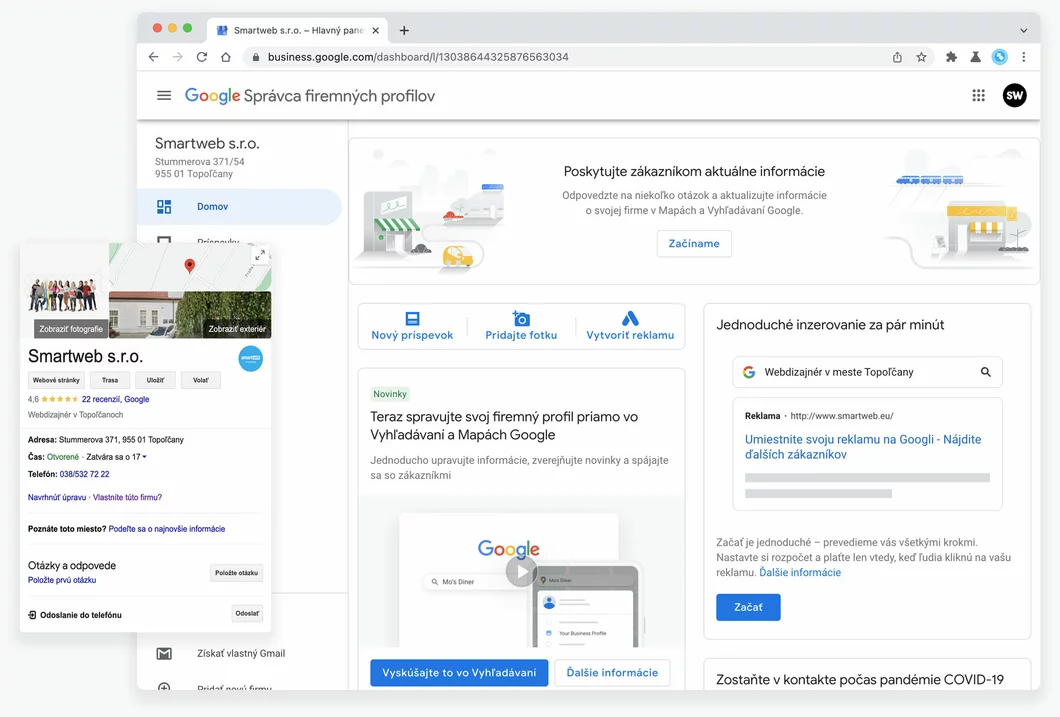1060x717 pixels.
Task: Click the Gmail envelope icon in sidebar
Action: point(164,653)
